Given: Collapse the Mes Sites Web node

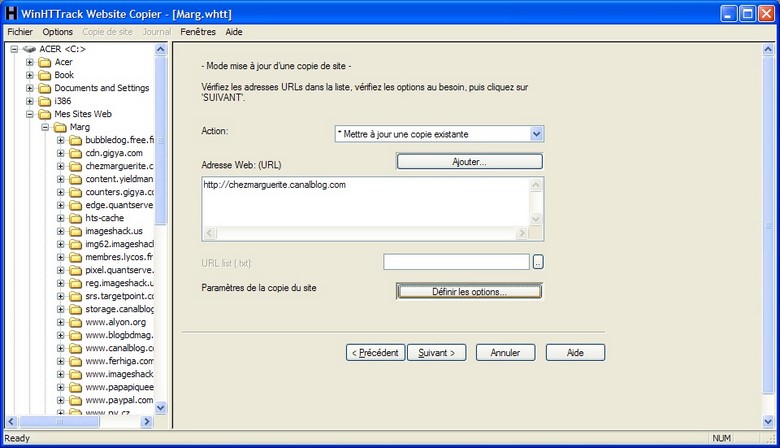Looking at the screenshot, I should coord(30,114).
